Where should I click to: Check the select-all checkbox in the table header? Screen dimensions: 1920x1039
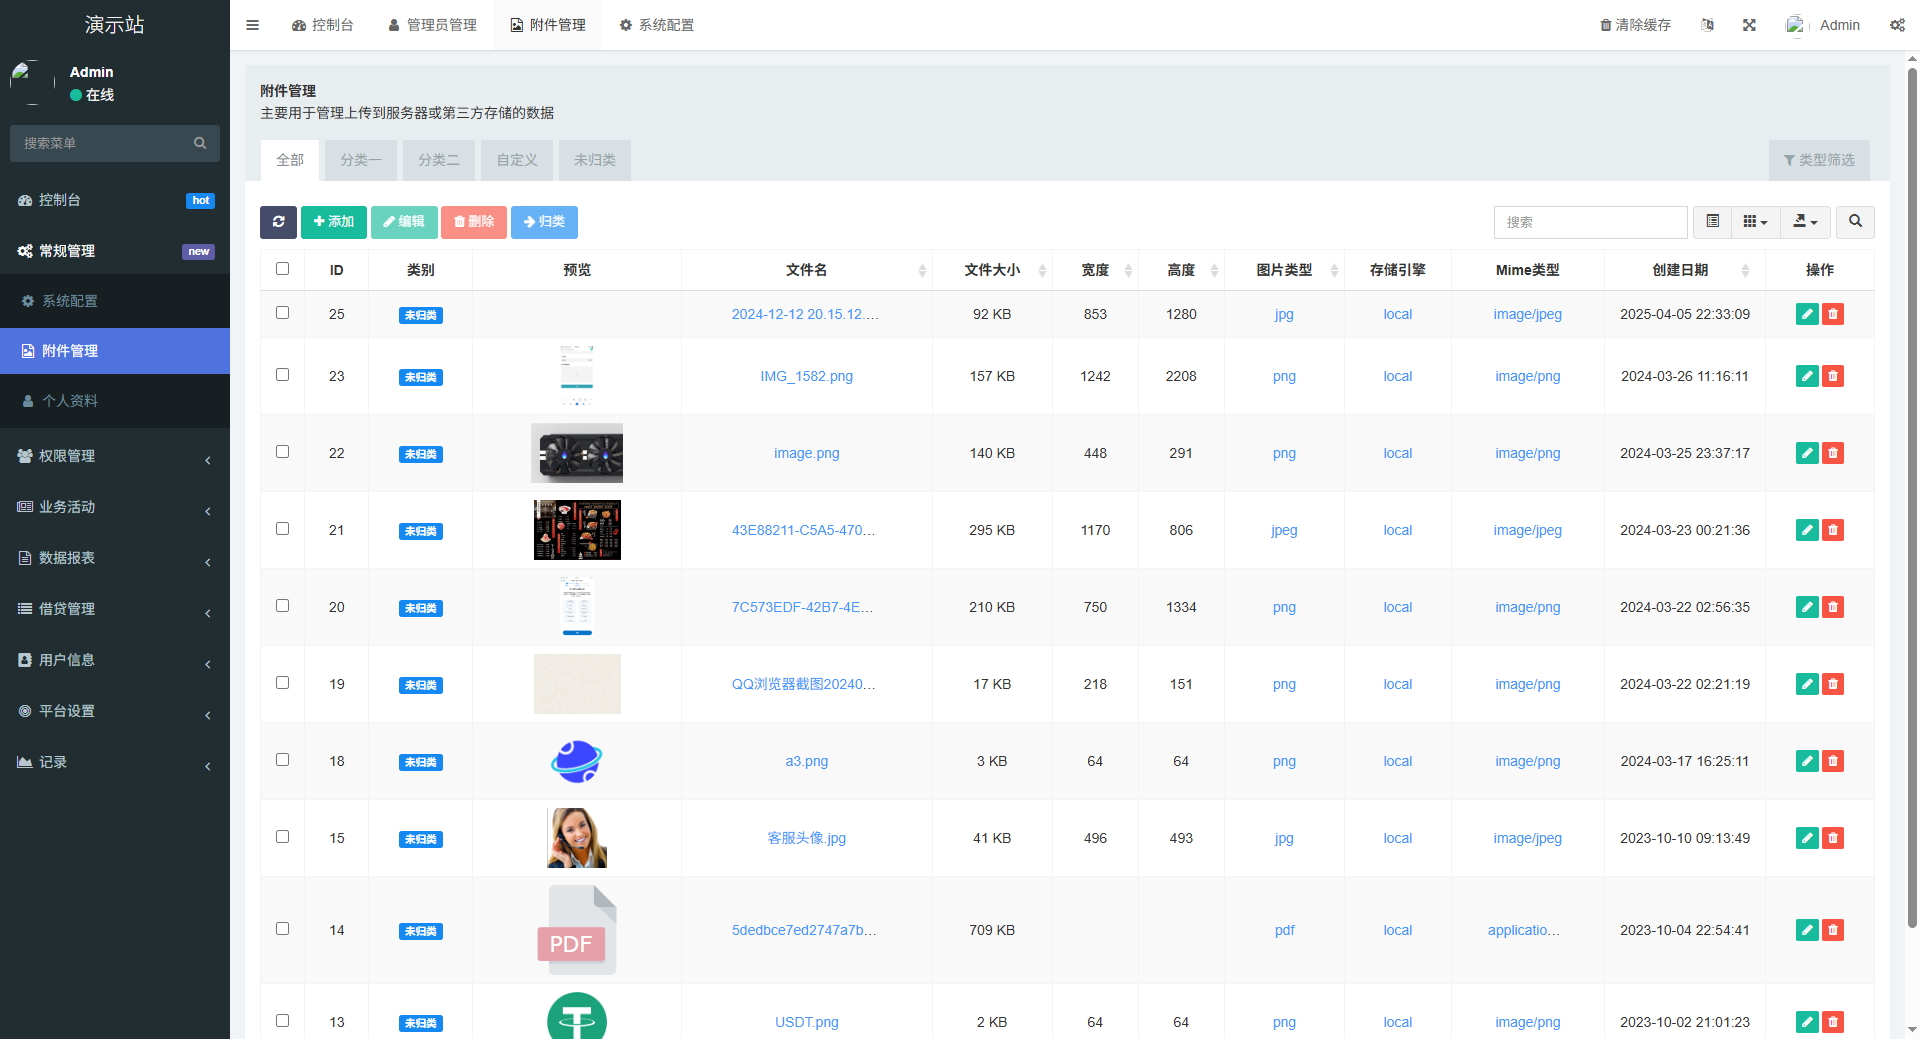tap(283, 268)
